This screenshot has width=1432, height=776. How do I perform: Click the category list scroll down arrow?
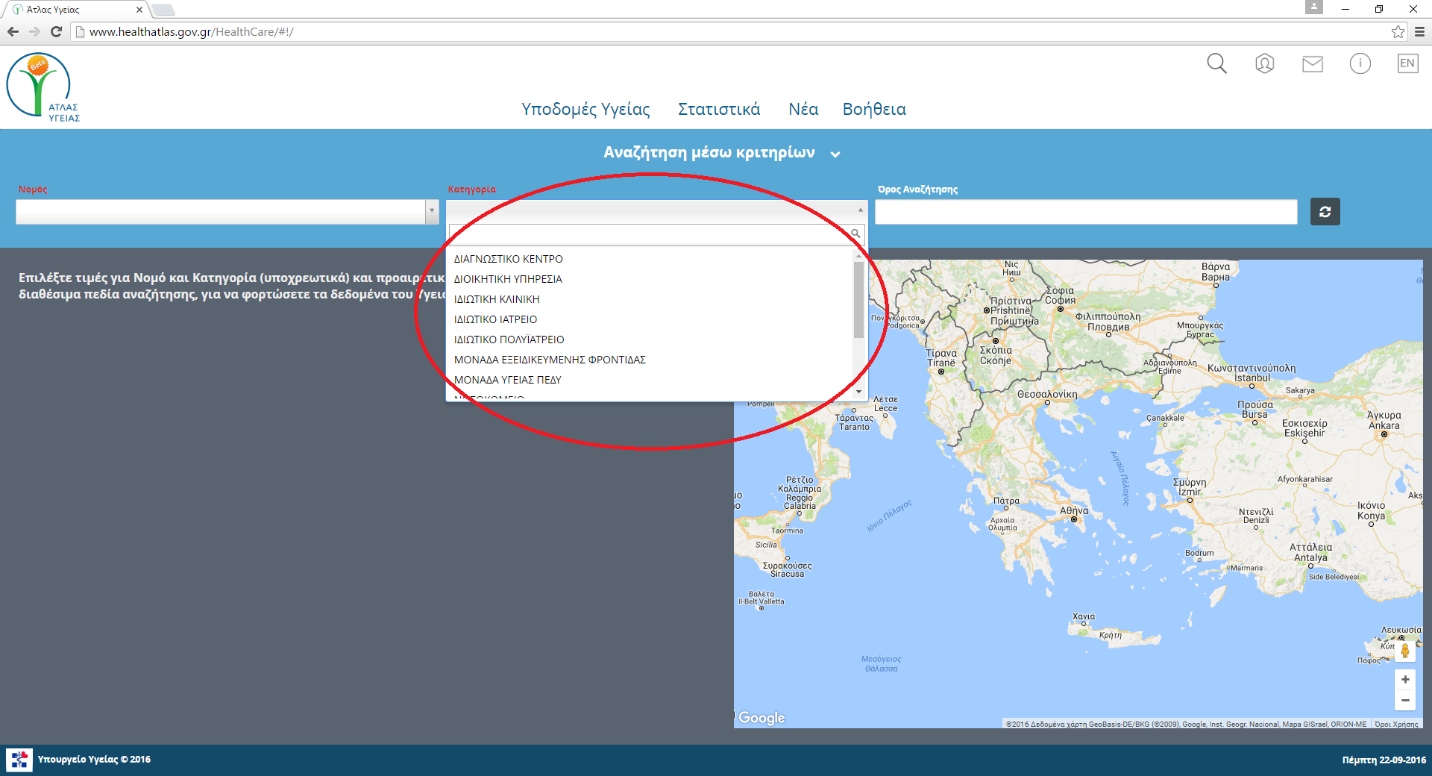pyautogui.click(x=859, y=390)
